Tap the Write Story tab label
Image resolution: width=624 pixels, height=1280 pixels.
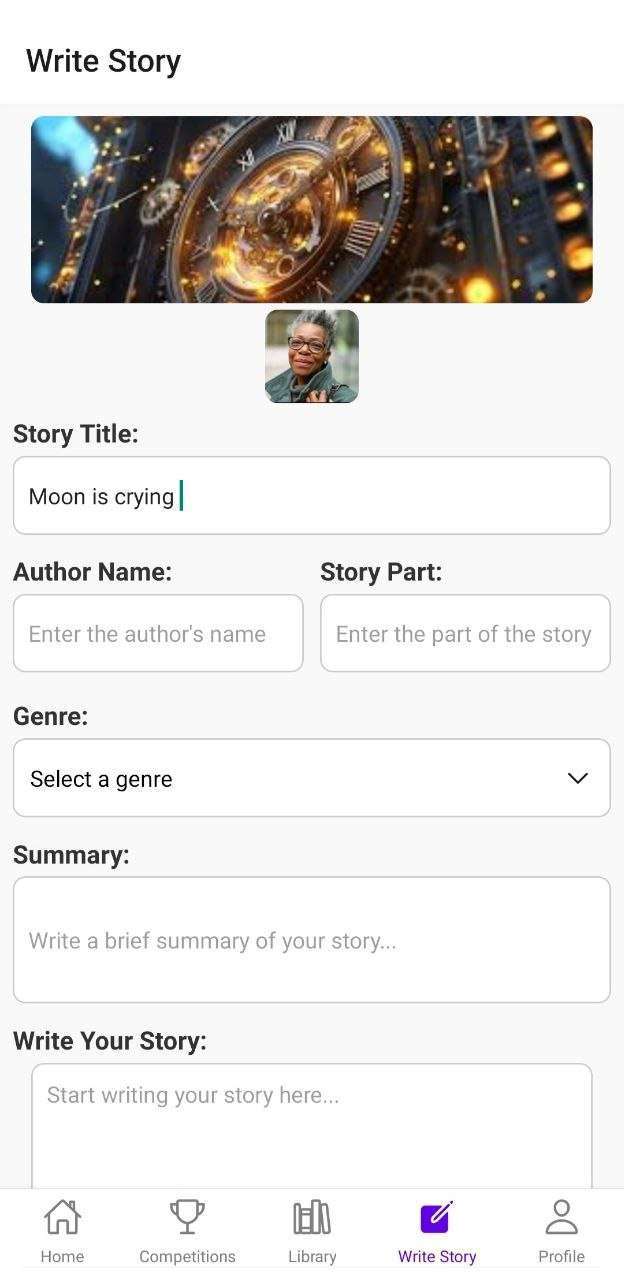pos(437,1256)
